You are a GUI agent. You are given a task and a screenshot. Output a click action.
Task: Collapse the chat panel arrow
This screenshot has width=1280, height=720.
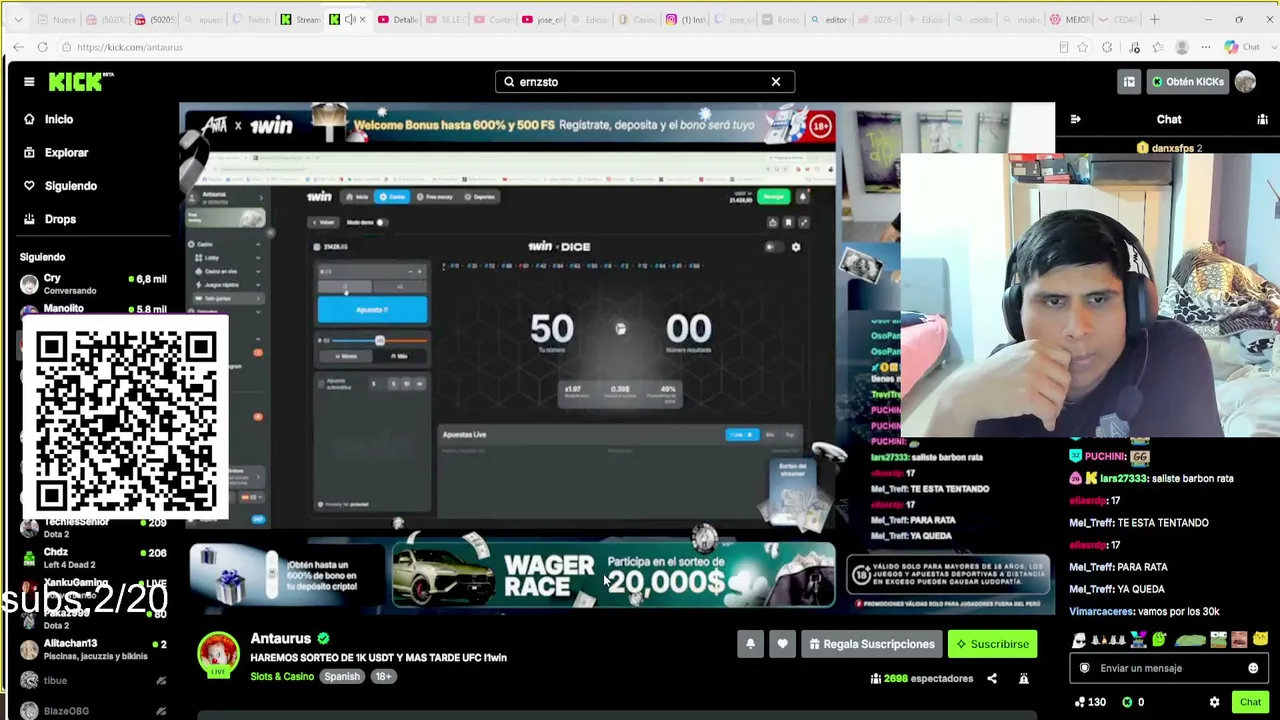[1075, 119]
